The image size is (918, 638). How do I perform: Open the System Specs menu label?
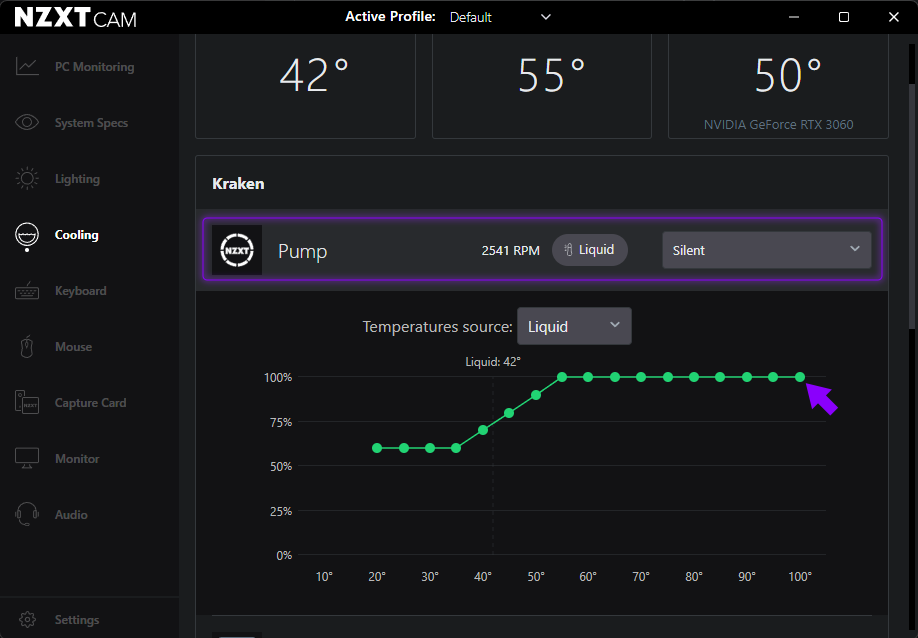(x=91, y=123)
